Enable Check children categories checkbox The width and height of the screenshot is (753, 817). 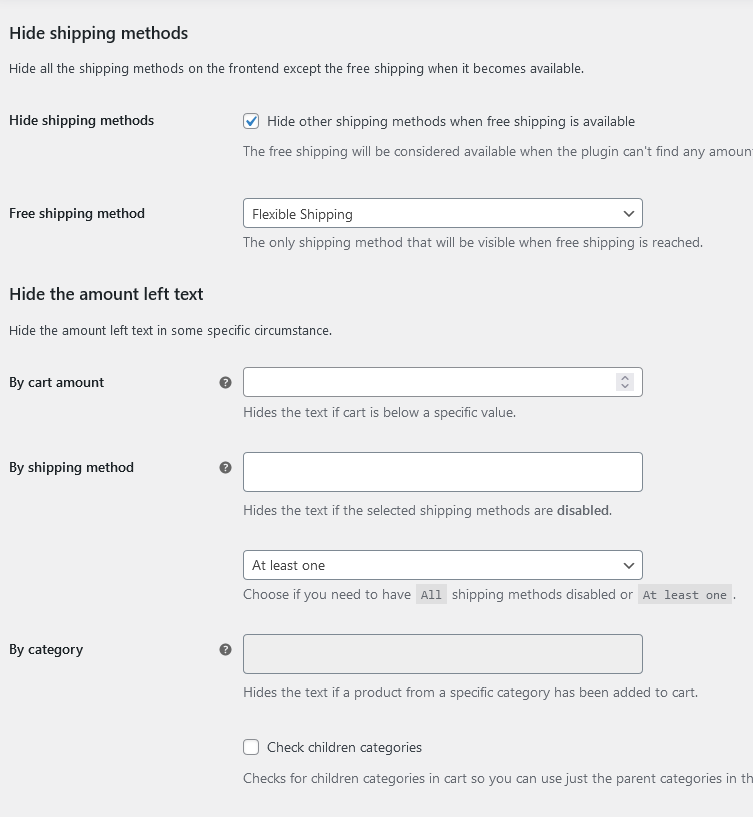[251, 747]
